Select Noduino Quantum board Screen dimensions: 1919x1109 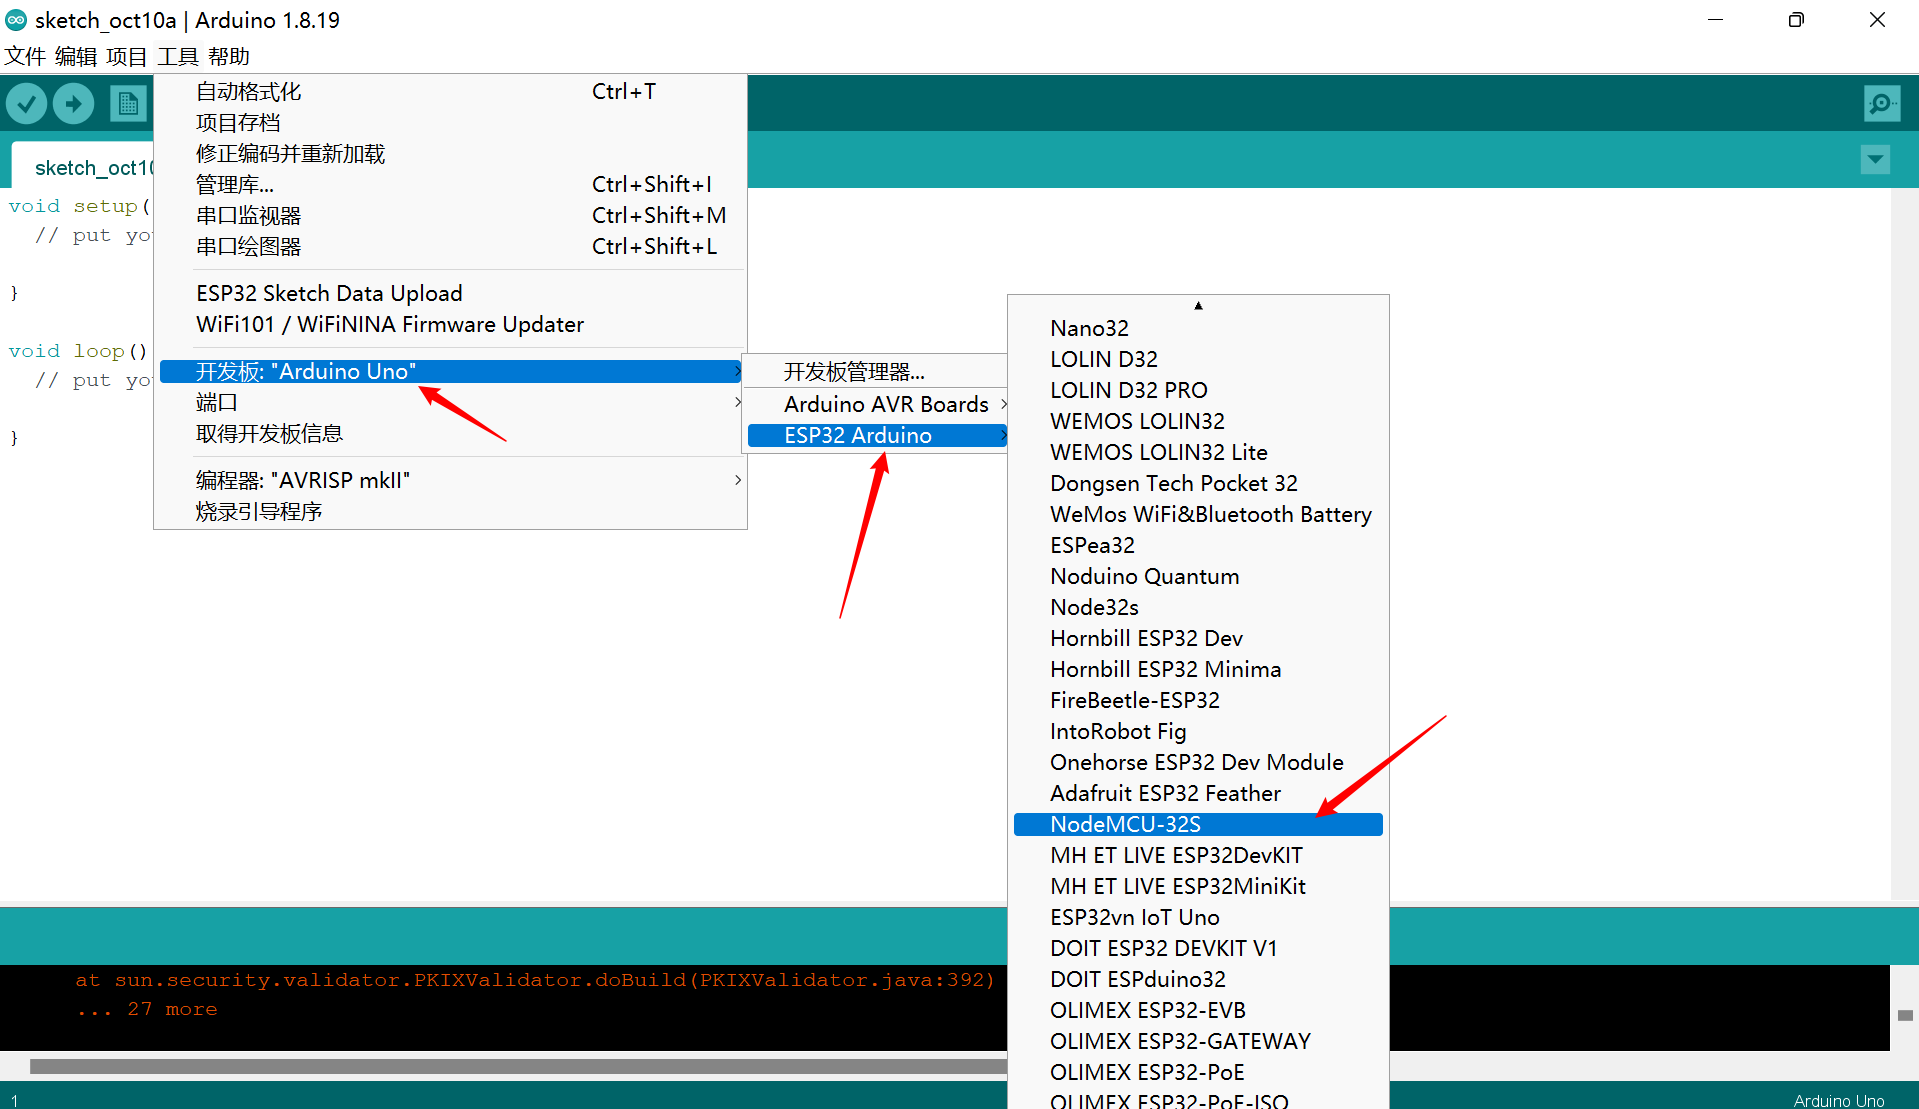click(x=1198, y=577)
